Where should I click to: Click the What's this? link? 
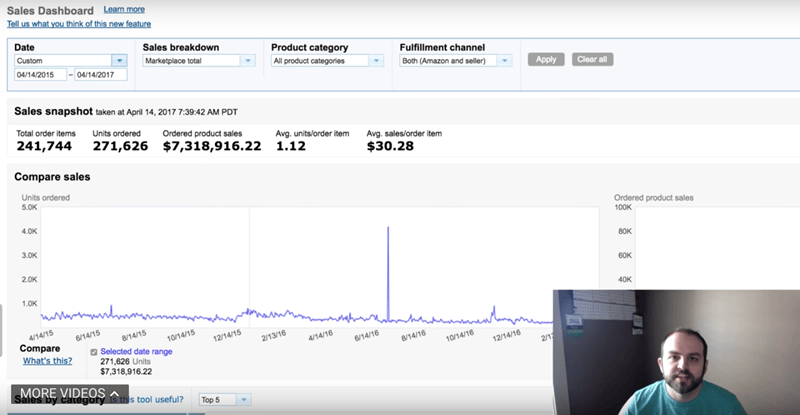pyautogui.click(x=47, y=361)
